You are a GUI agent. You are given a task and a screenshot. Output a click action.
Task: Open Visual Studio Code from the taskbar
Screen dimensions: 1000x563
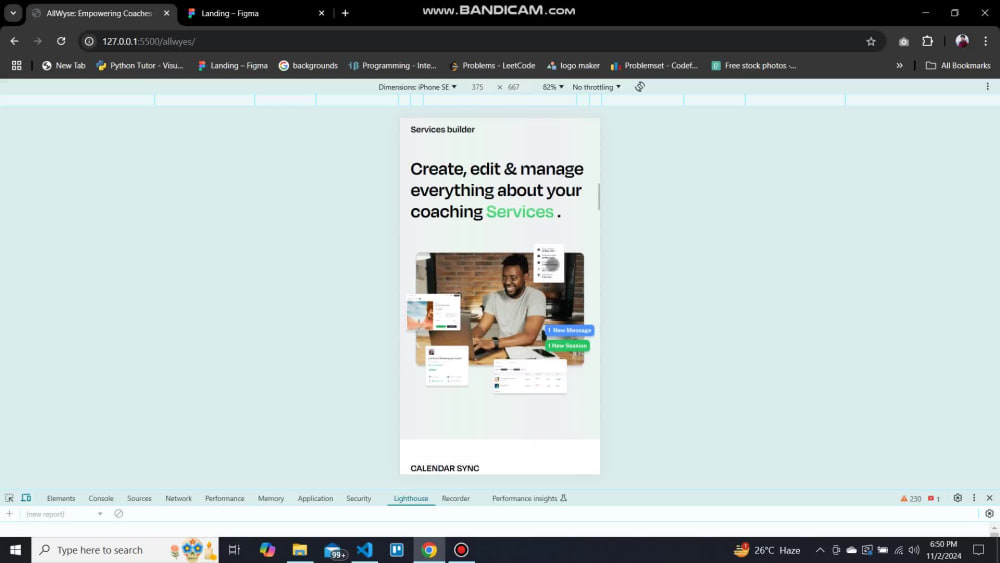[x=365, y=550]
